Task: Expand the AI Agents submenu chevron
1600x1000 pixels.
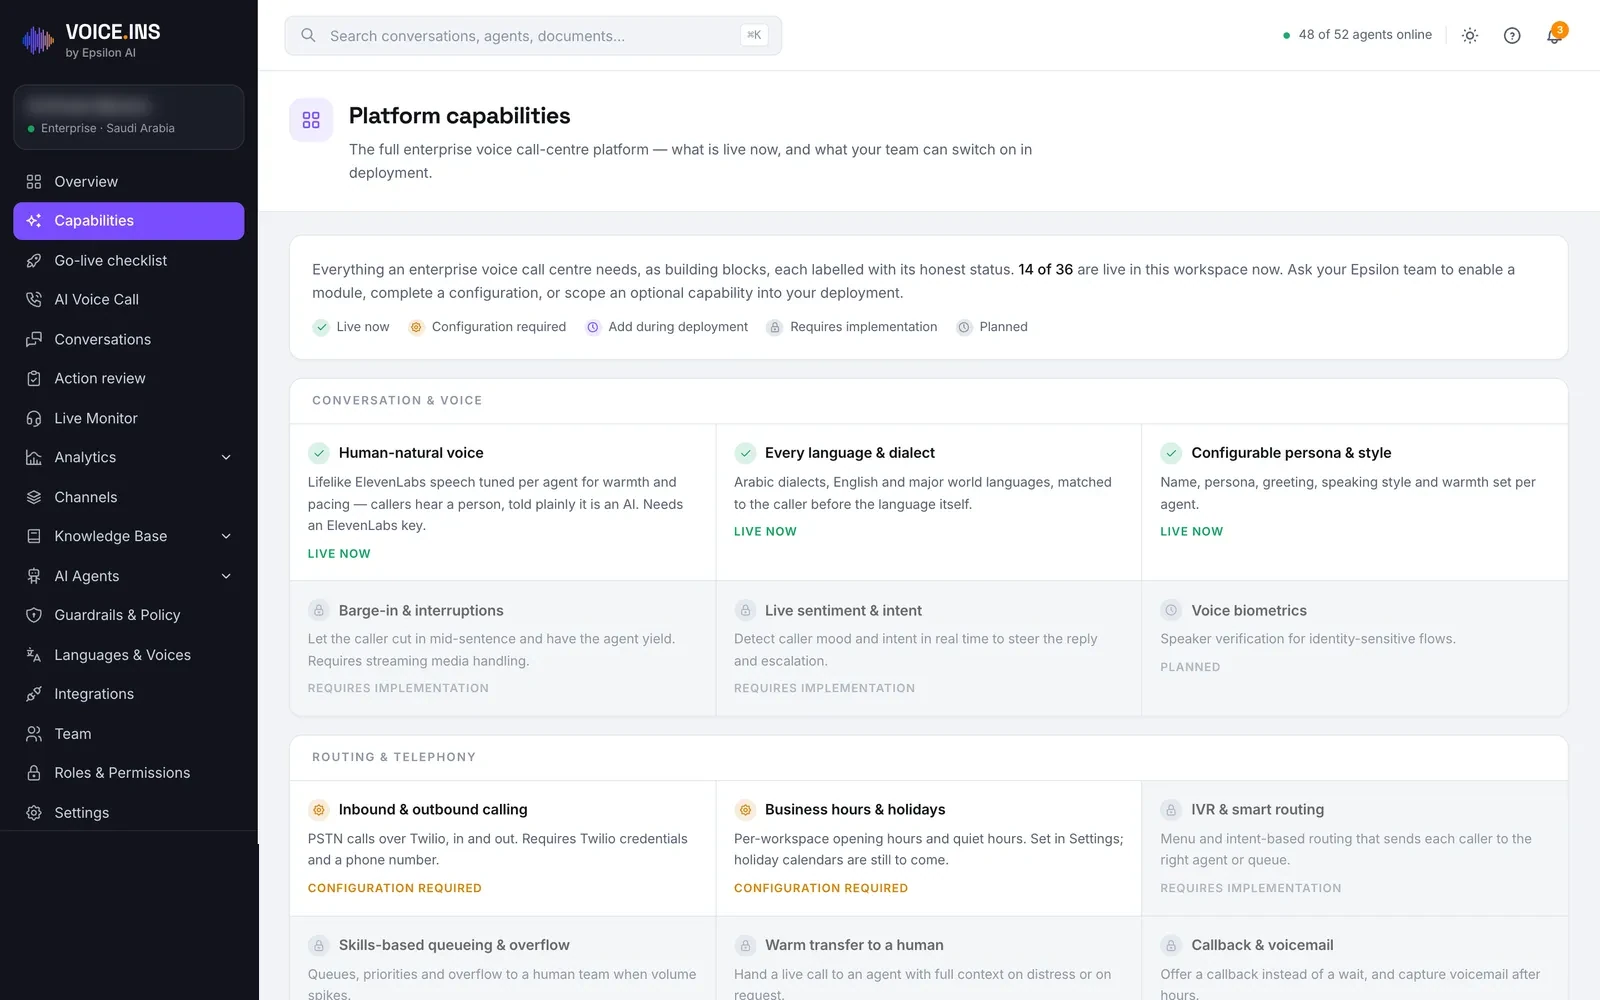Action: [x=226, y=577]
